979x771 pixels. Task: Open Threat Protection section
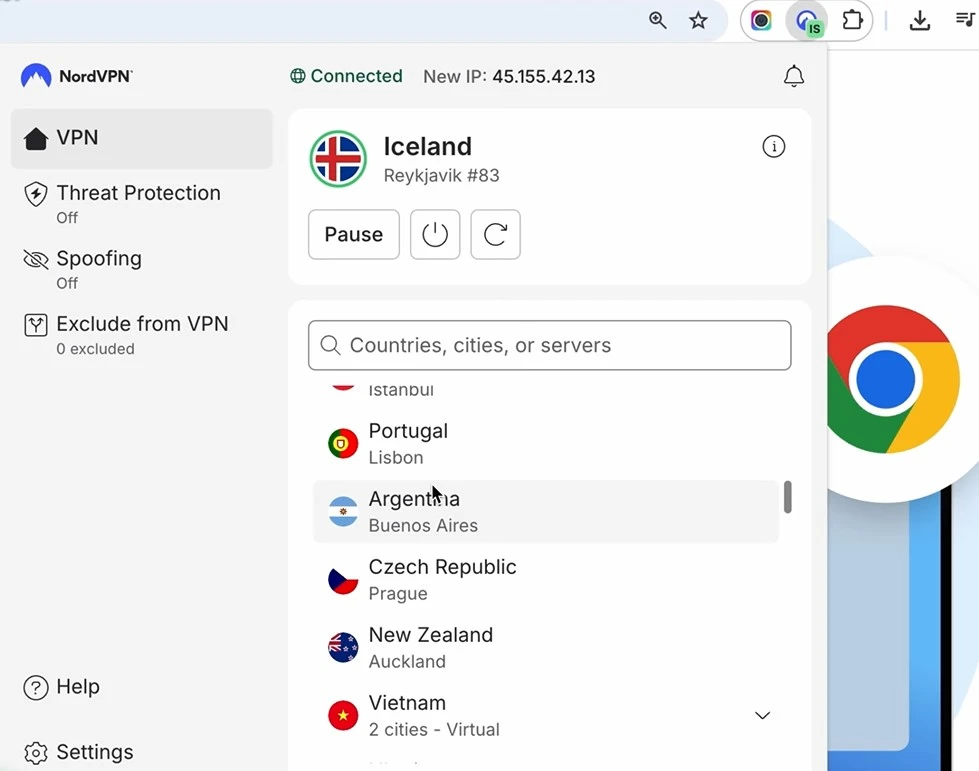pos(142,204)
